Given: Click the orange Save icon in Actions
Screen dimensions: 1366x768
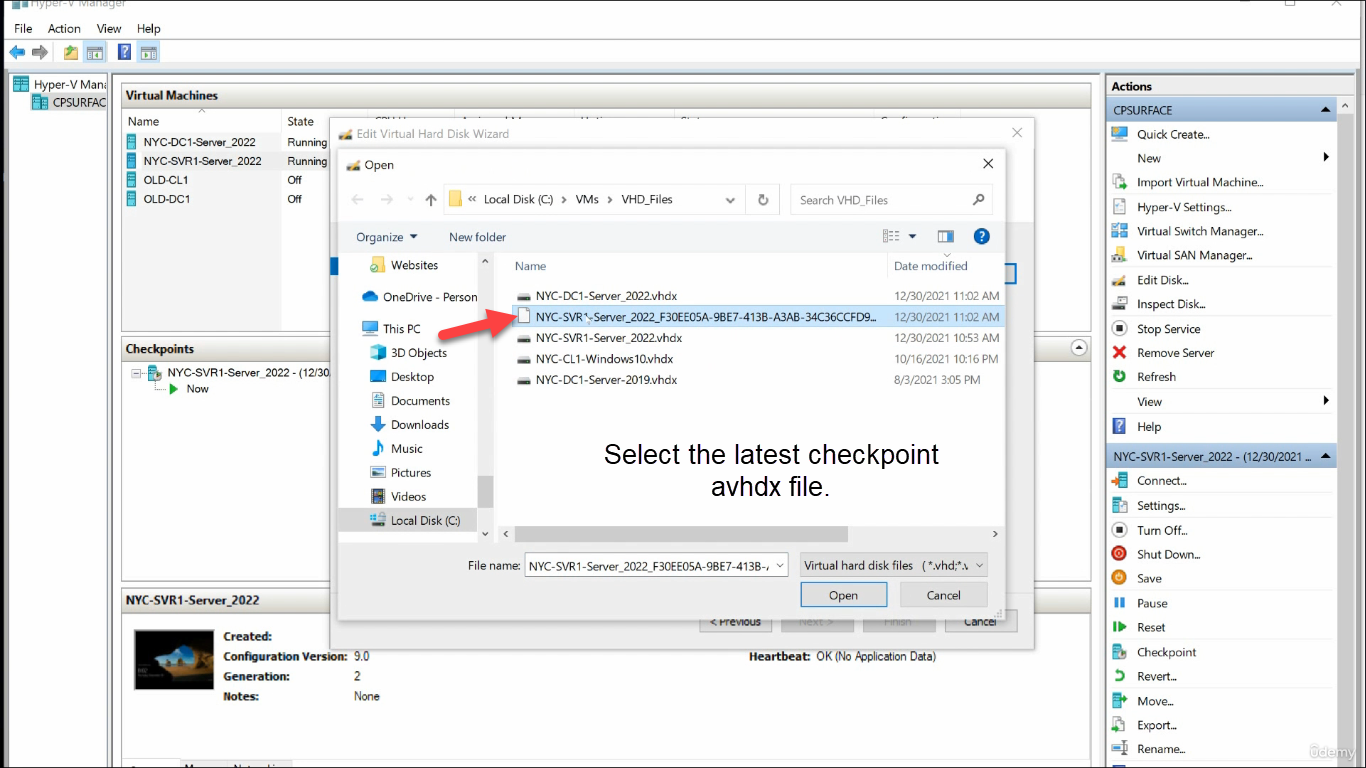Looking at the screenshot, I should [x=1119, y=578].
